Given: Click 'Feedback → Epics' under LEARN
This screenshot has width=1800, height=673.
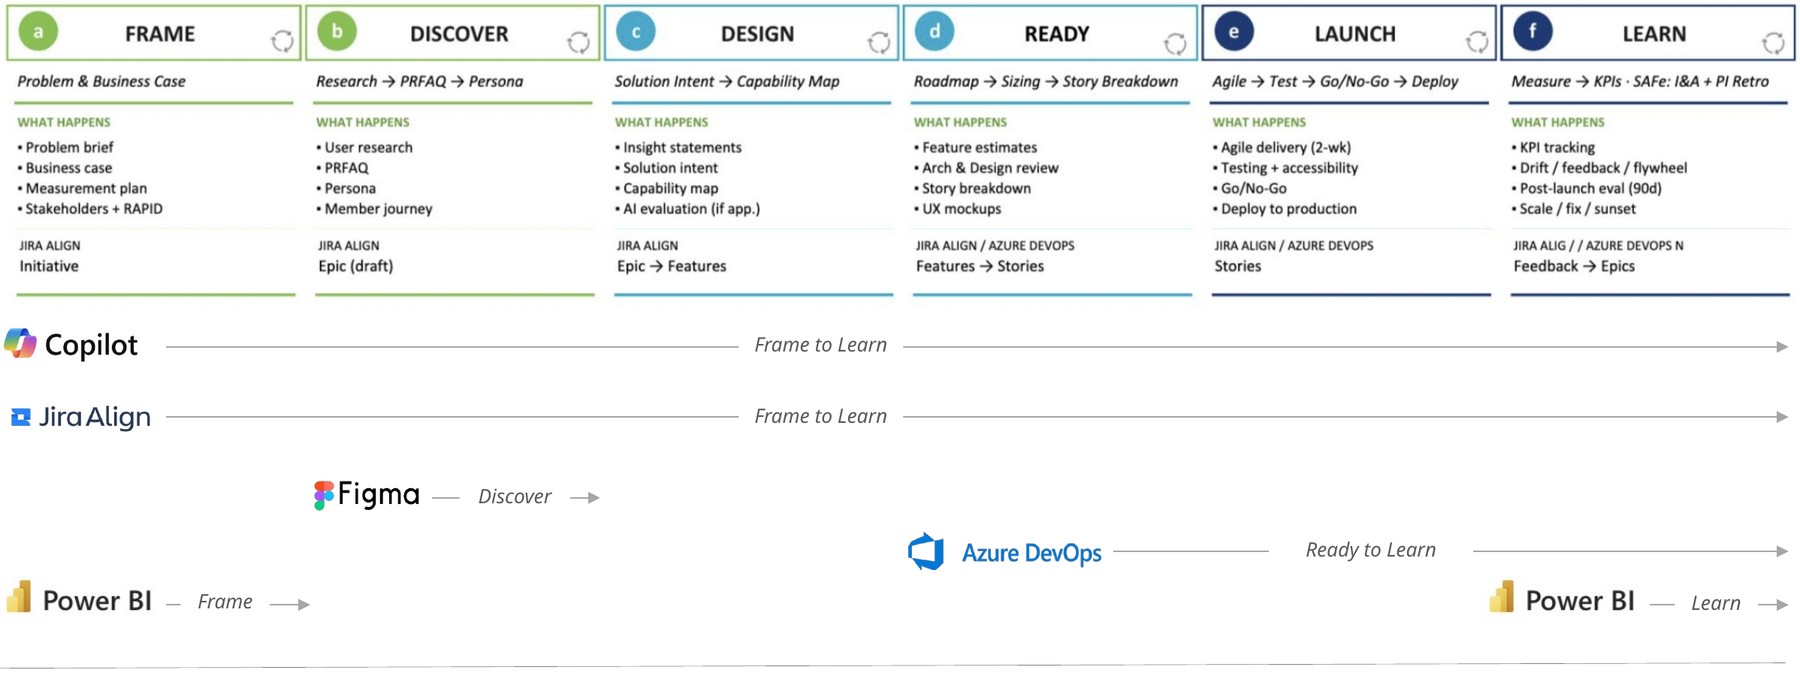Looking at the screenshot, I should (1573, 266).
